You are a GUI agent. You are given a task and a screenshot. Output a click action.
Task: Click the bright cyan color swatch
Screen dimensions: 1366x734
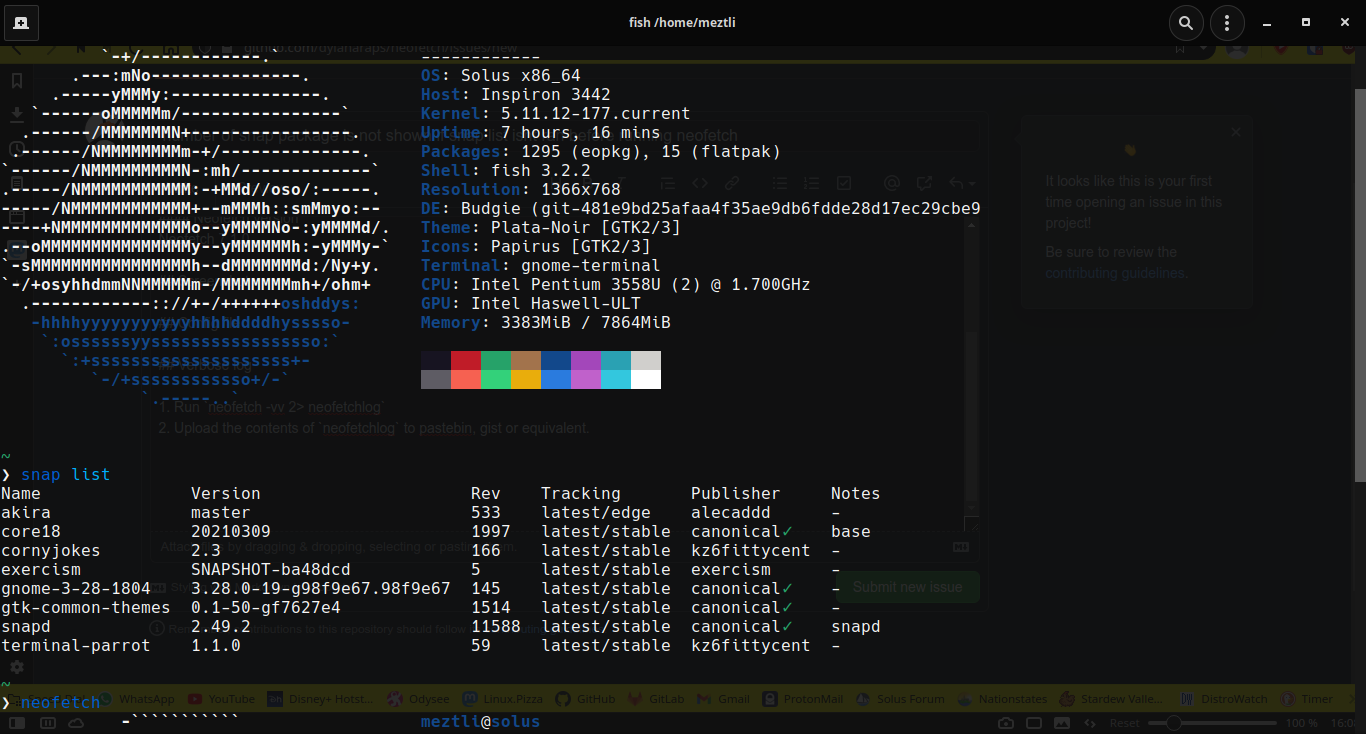tap(616, 379)
